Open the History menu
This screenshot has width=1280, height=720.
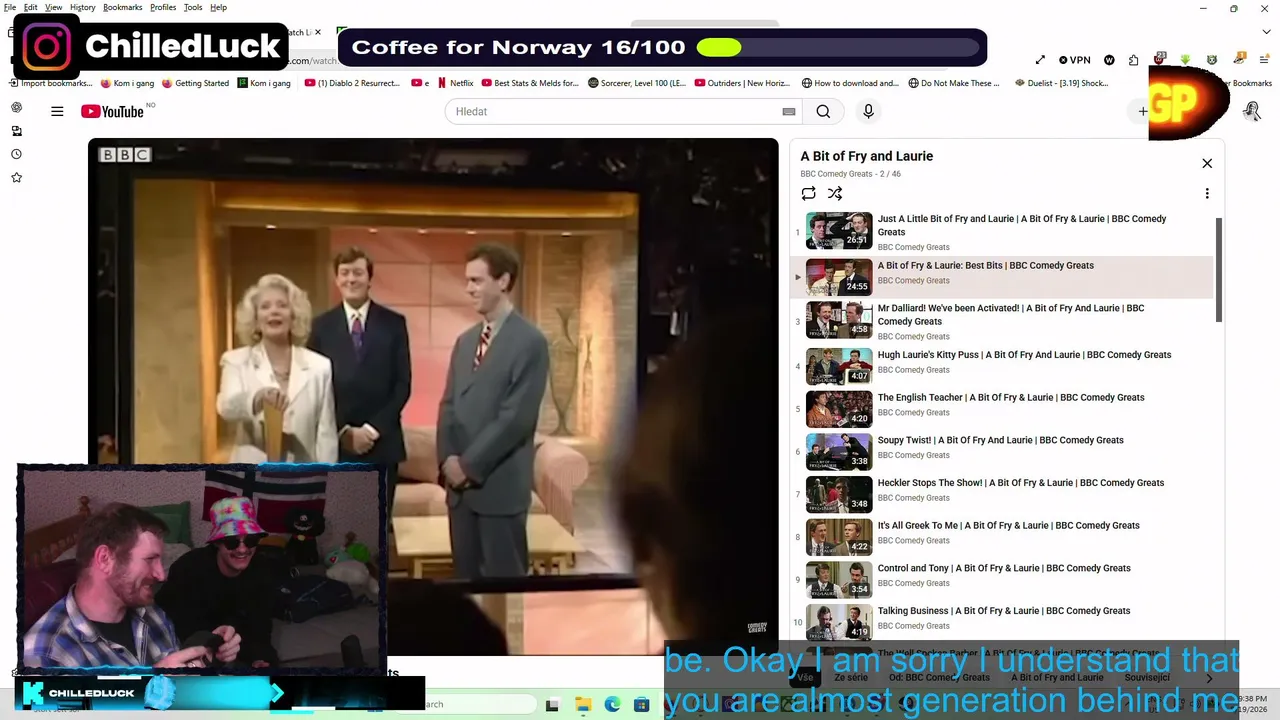(x=83, y=7)
